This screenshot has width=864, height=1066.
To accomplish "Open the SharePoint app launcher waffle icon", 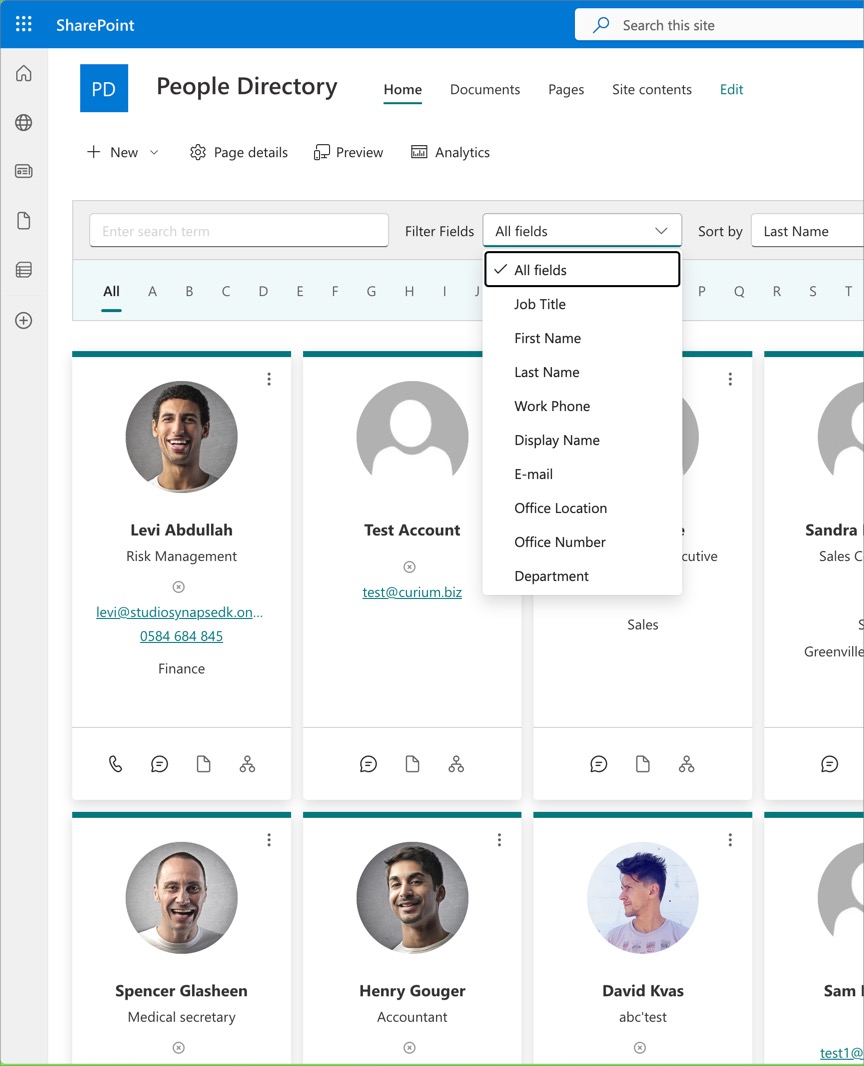I will click(x=24, y=24).
